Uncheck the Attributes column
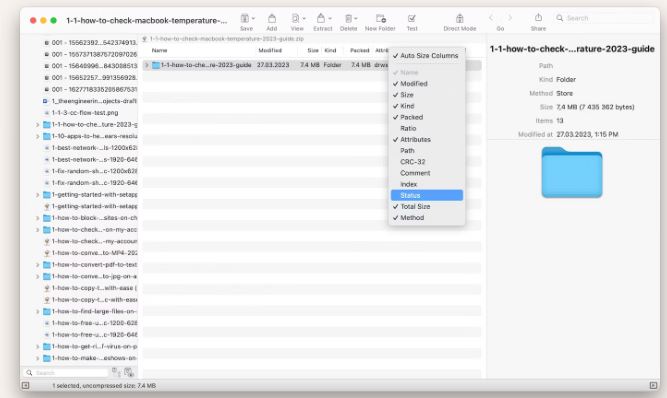The height and width of the screenshot is (398, 667). pos(427,139)
